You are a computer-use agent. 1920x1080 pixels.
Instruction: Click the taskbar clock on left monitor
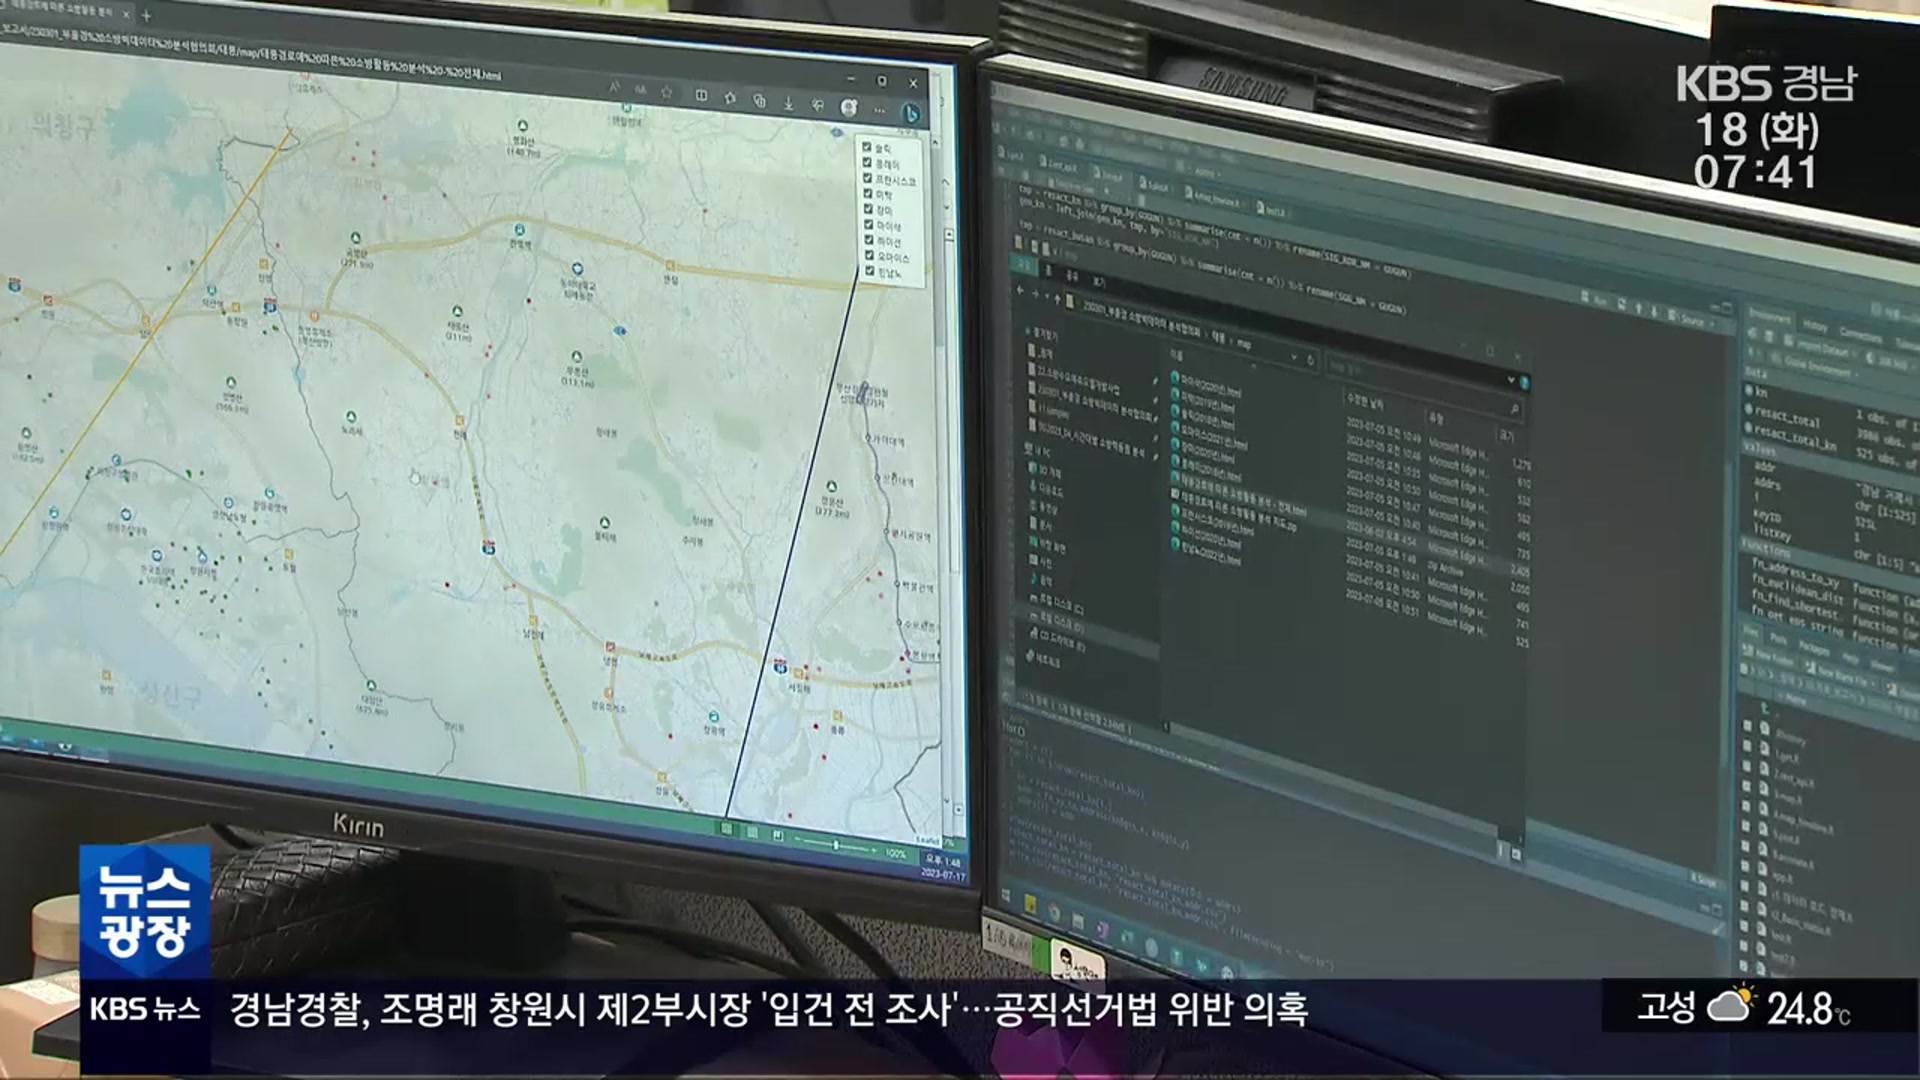(x=943, y=867)
